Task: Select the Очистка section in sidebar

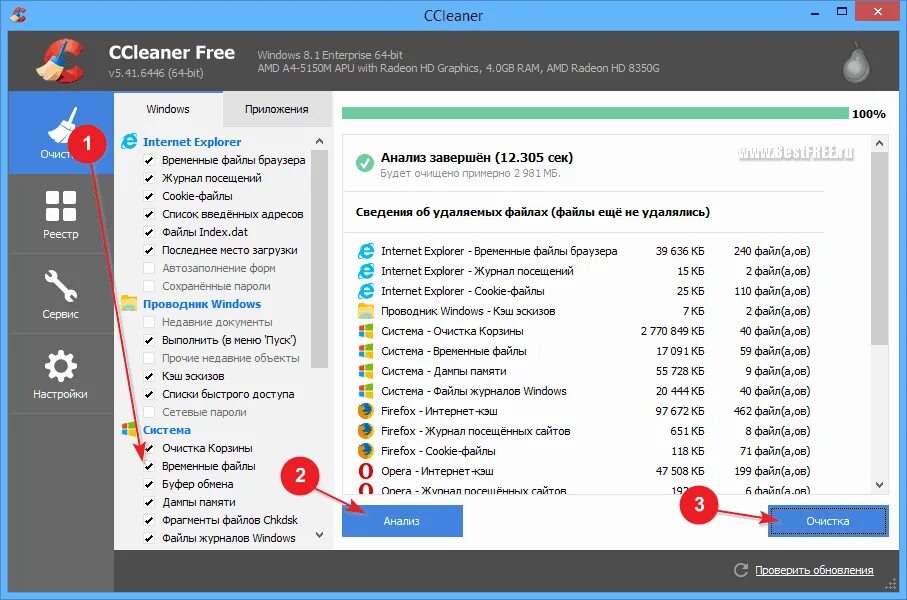Action: (x=61, y=133)
